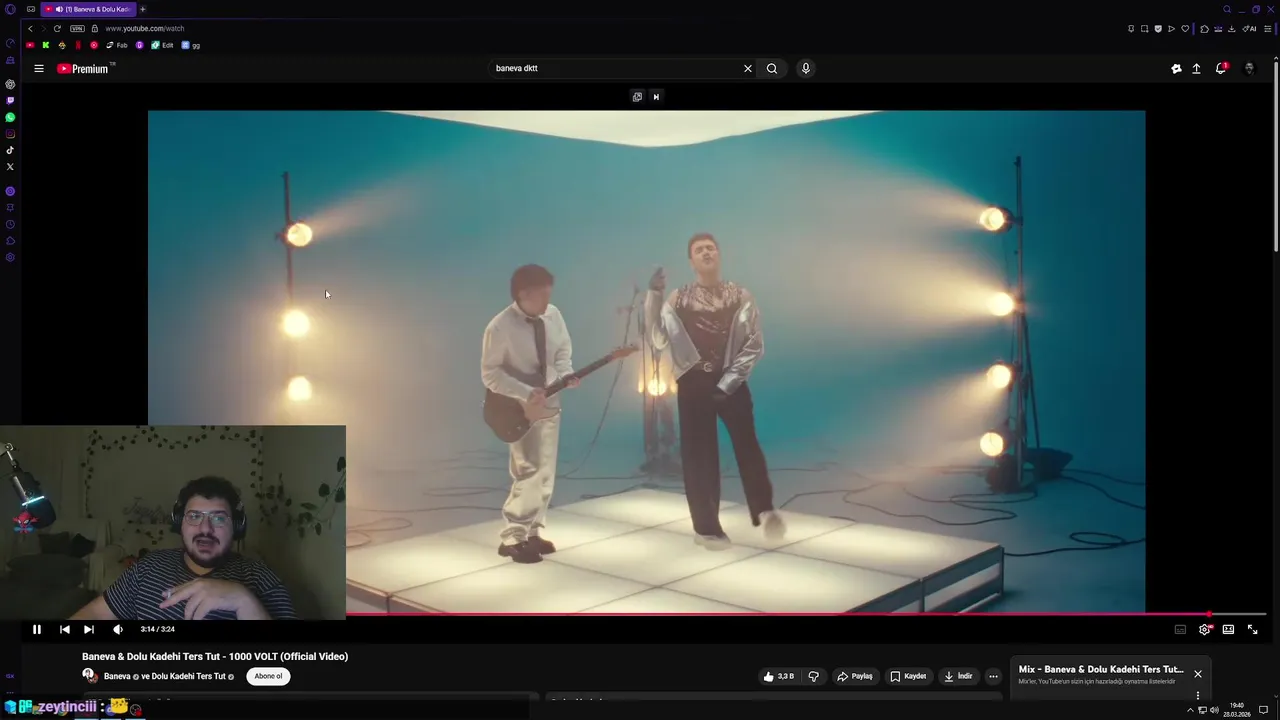The height and width of the screenshot is (720, 1280).
Task: Enter fullscreen mode
Action: tap(1252, 629)
